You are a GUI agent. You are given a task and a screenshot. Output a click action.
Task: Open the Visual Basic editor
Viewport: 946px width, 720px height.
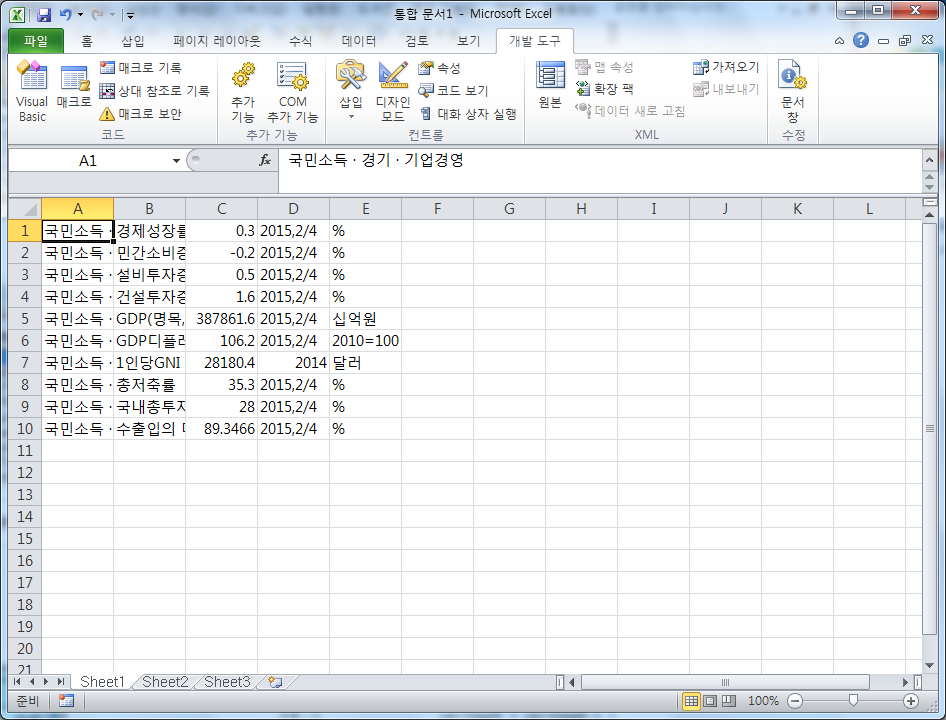coord(31,90)
